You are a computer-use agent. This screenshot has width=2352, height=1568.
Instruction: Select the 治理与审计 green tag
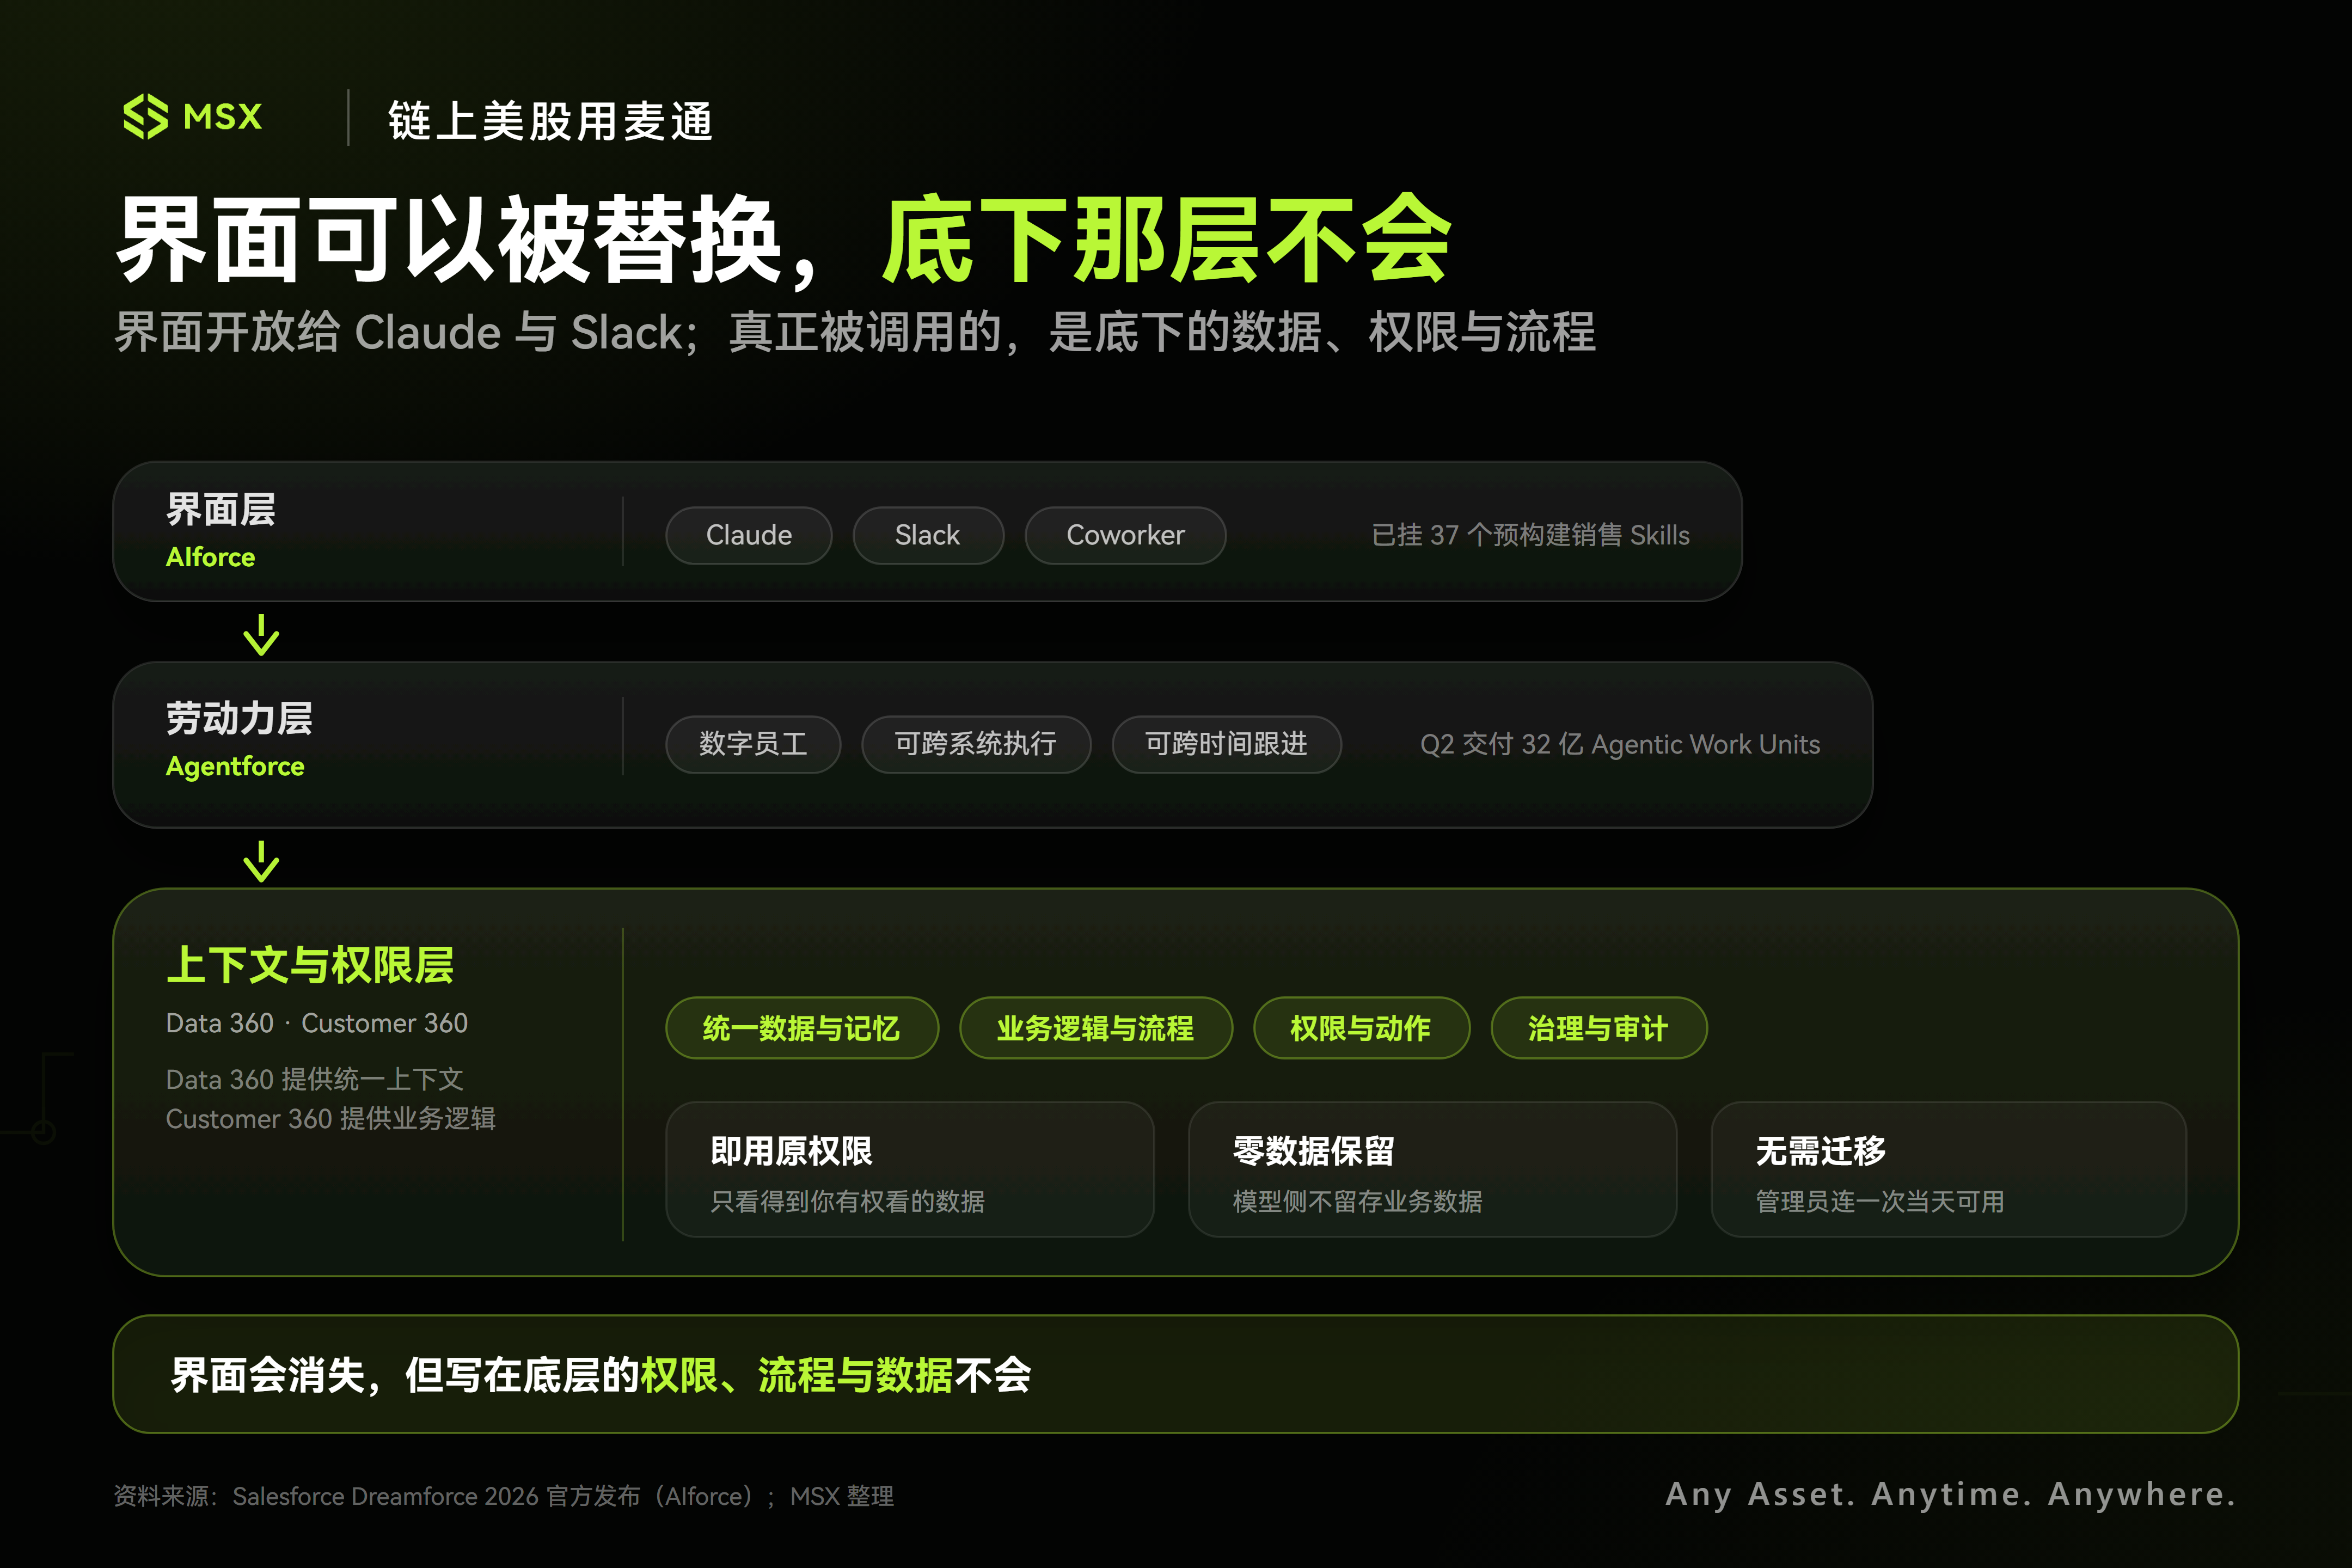coord(1598,1028)
